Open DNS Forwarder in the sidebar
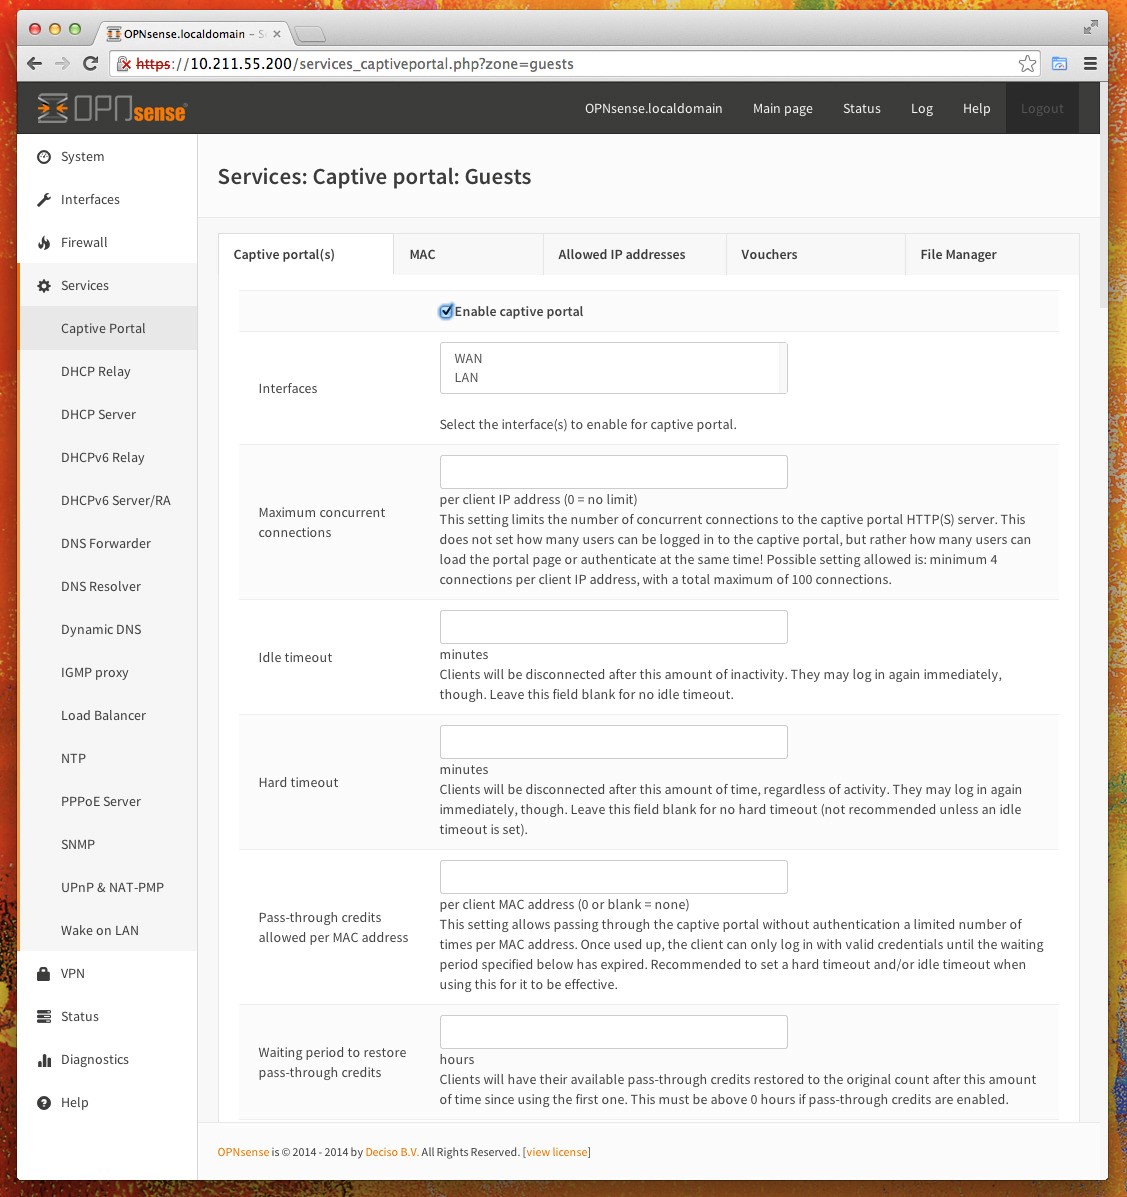The width and height of the screenshot is (1127, 1197). coord(108,544)
